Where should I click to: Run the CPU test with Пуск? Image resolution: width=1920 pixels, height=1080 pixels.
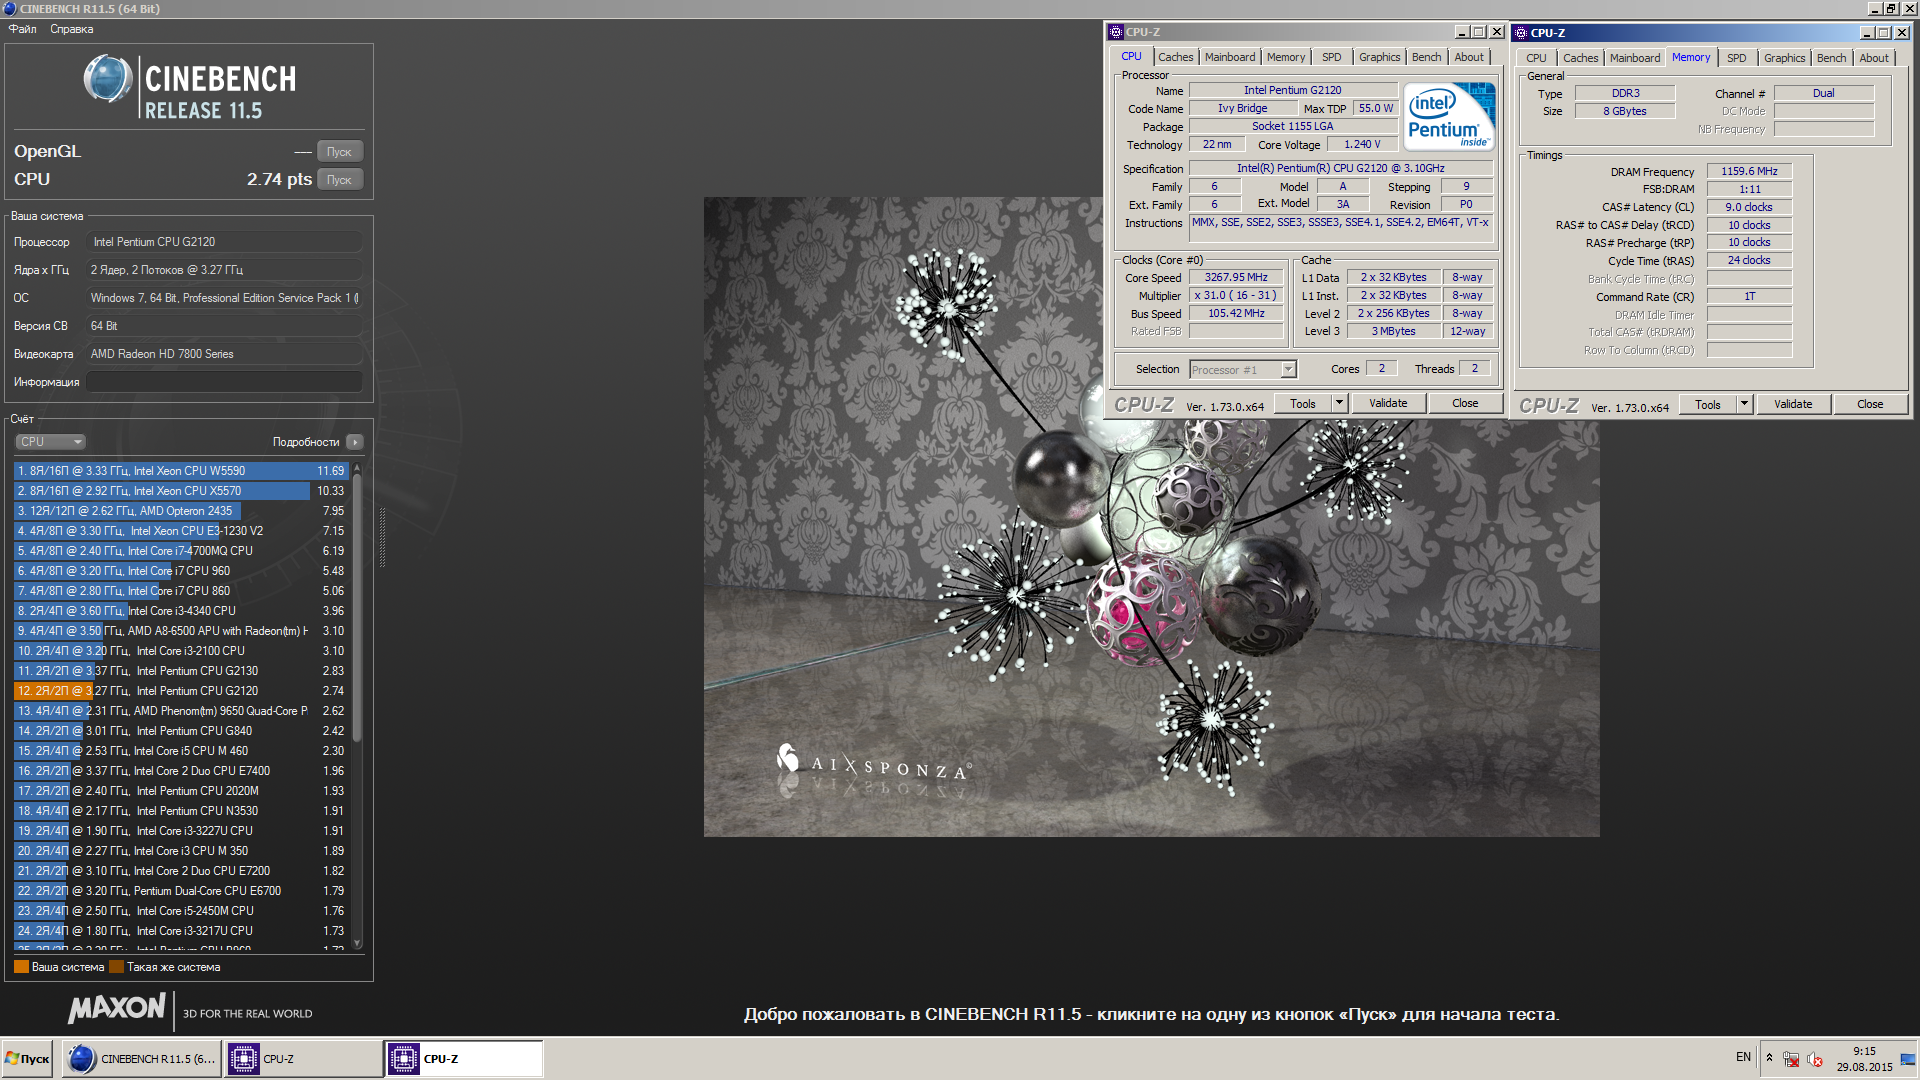pyautogui.click(x=340, y=180)
